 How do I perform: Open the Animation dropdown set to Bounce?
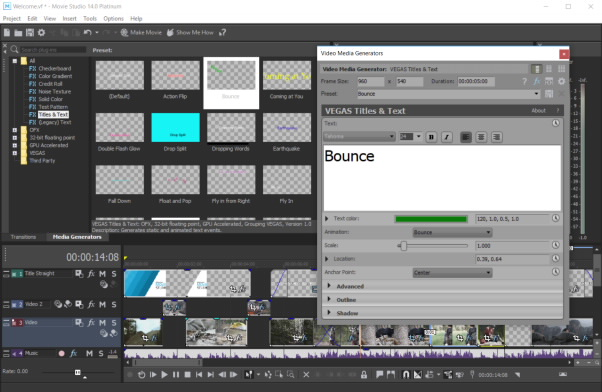(x=452, y=232)
